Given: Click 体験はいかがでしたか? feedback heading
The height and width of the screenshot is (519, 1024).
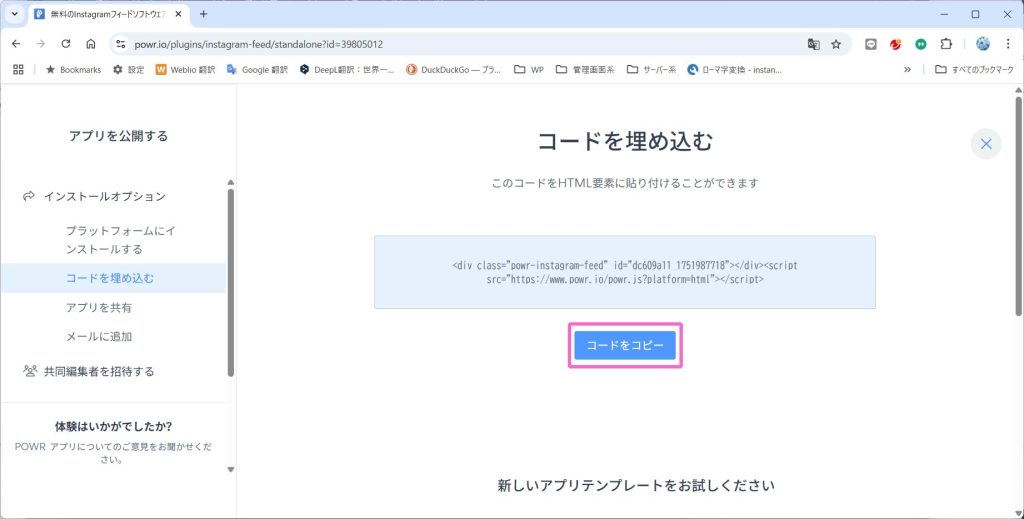Looking at the screenshot, I should point(113,426).
